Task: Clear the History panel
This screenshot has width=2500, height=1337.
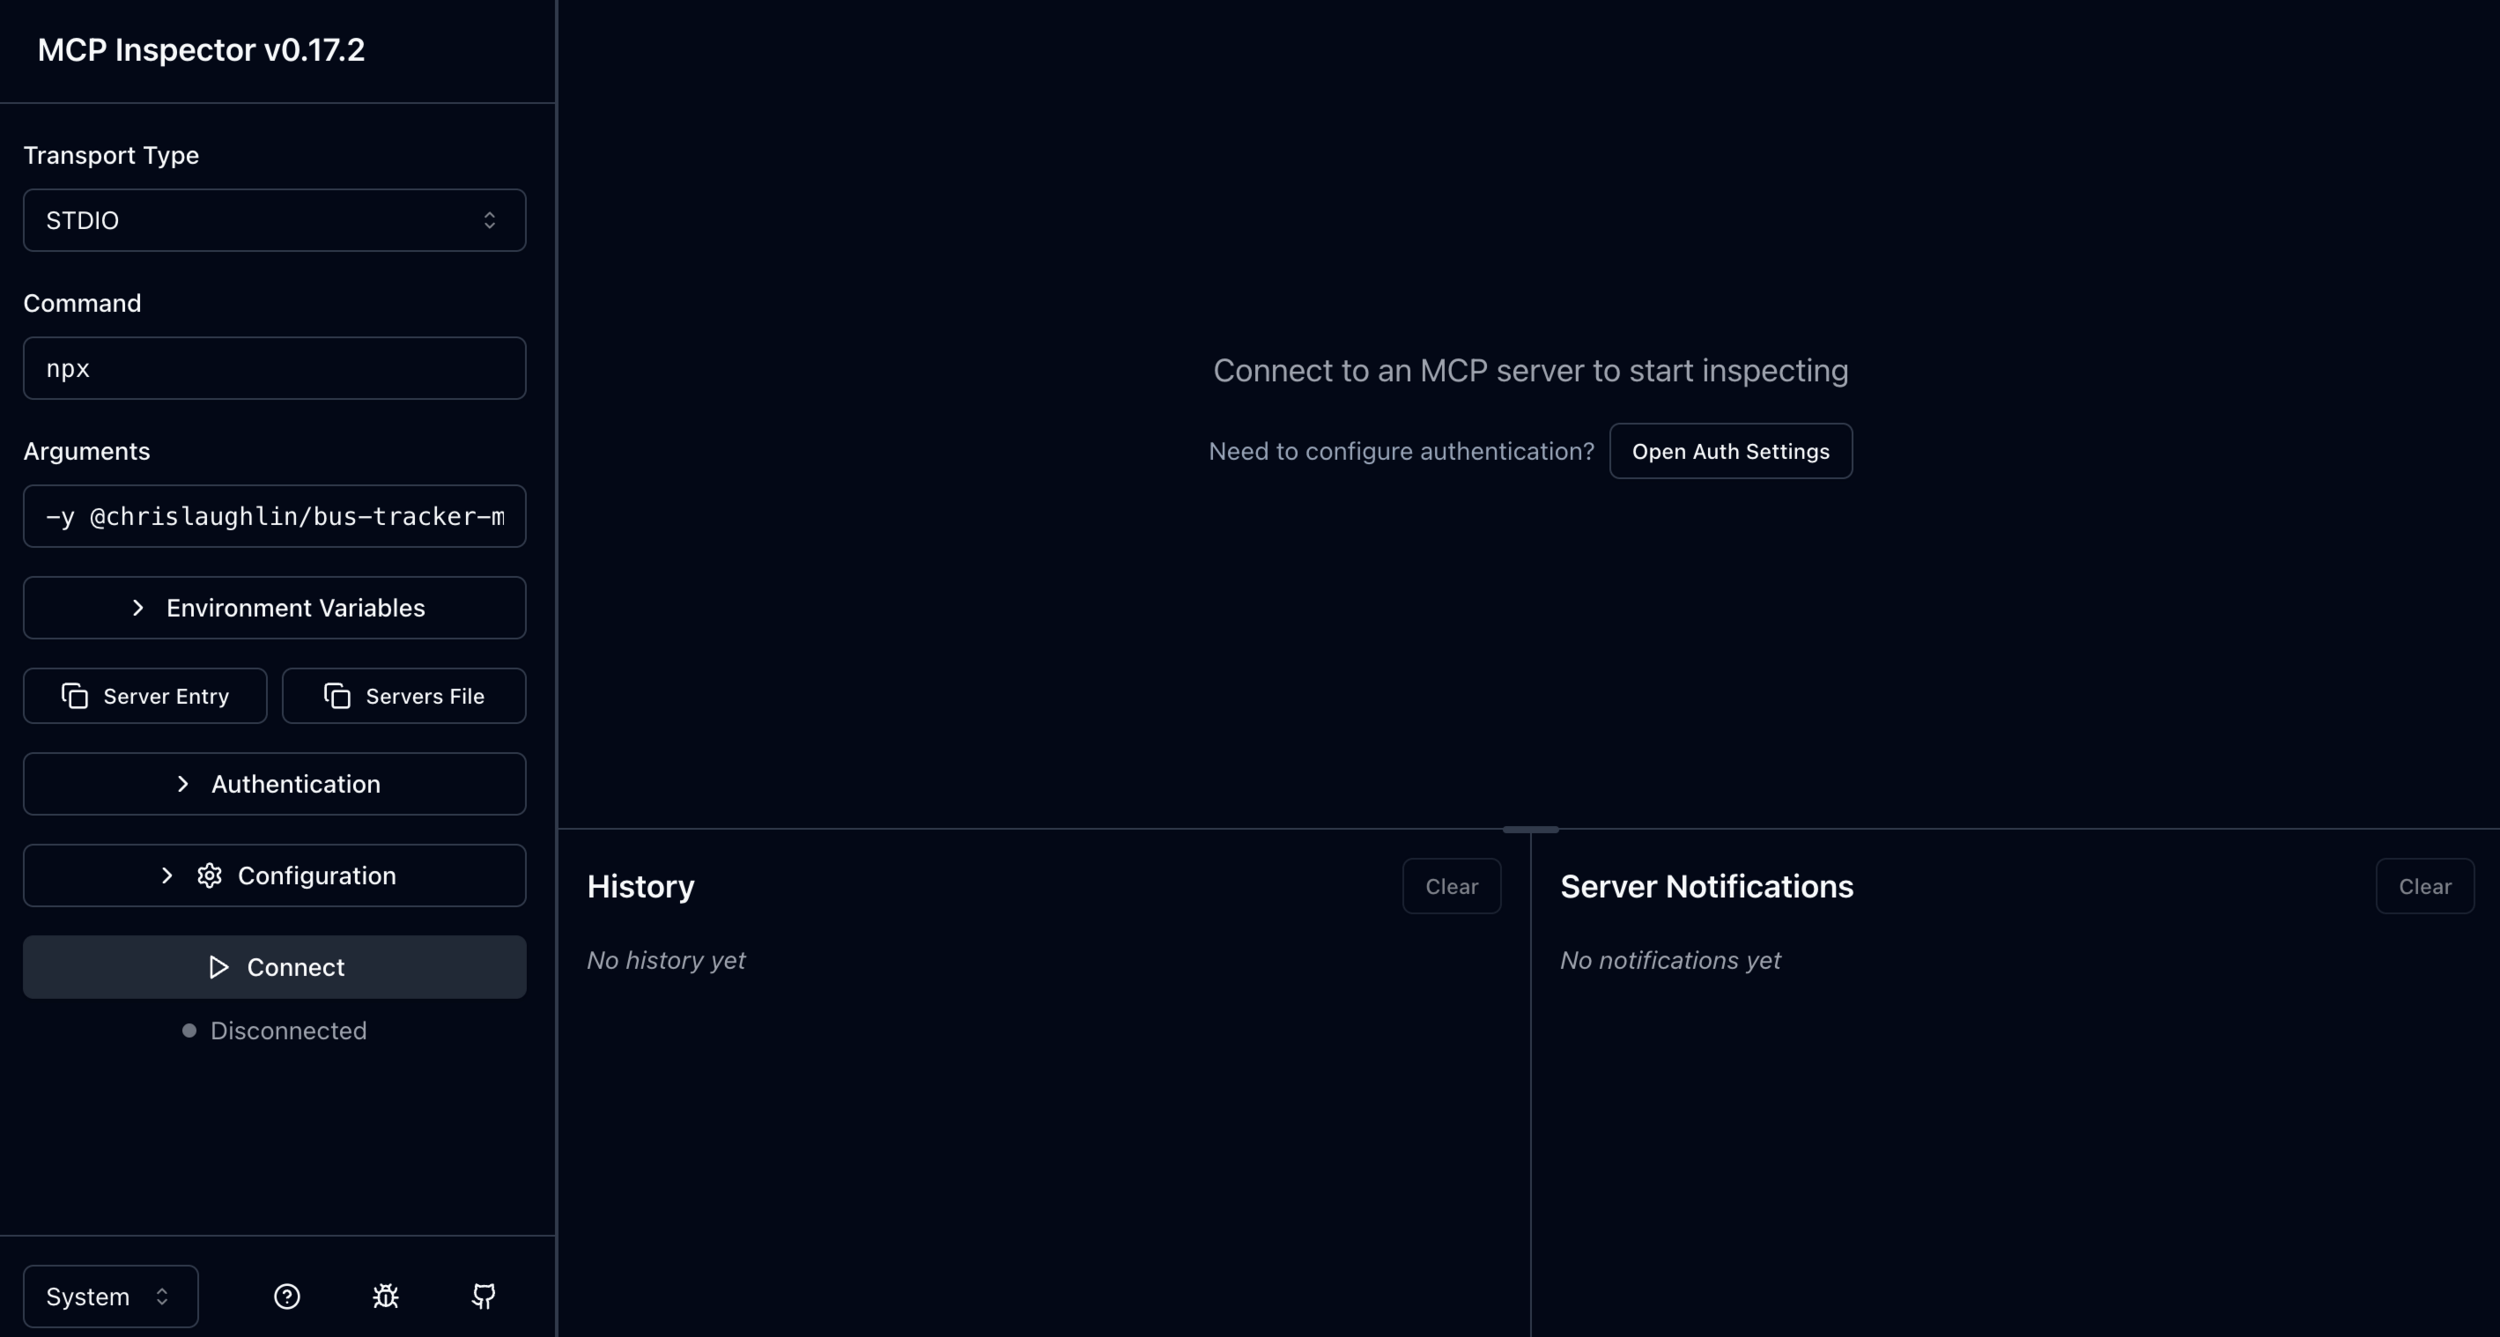Action: [x=1450, y=886]
